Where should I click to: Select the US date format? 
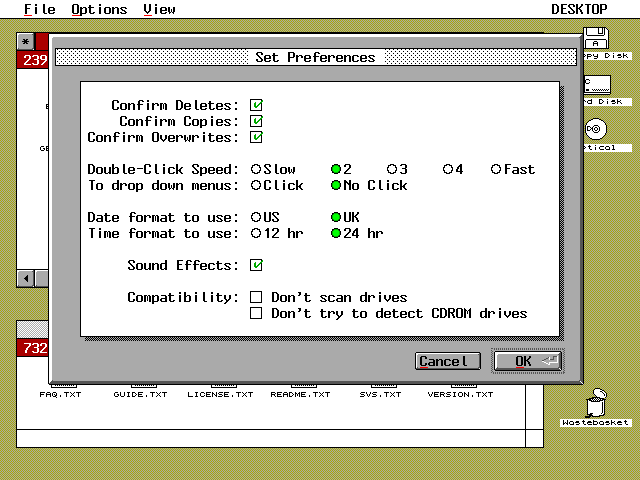click(x=257, y=217)
